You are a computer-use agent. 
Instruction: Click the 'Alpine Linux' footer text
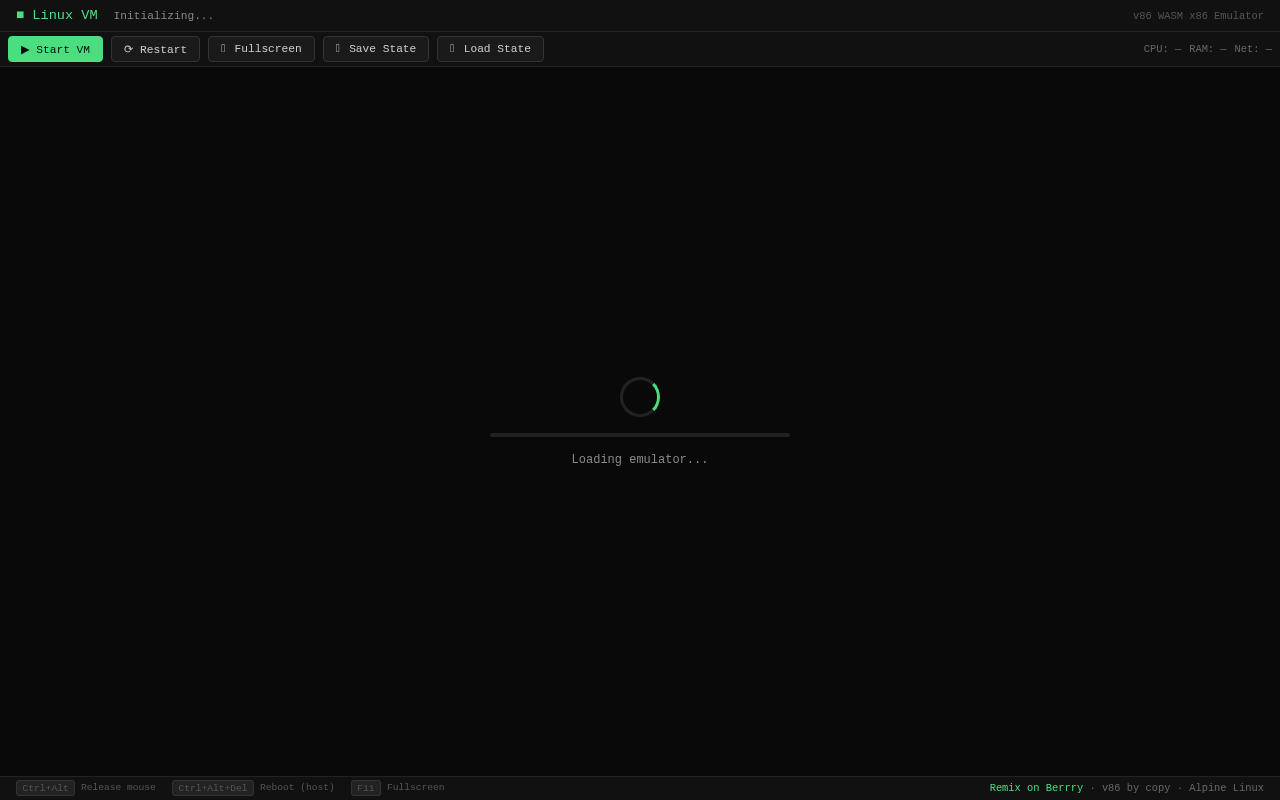pos(1226,788)
